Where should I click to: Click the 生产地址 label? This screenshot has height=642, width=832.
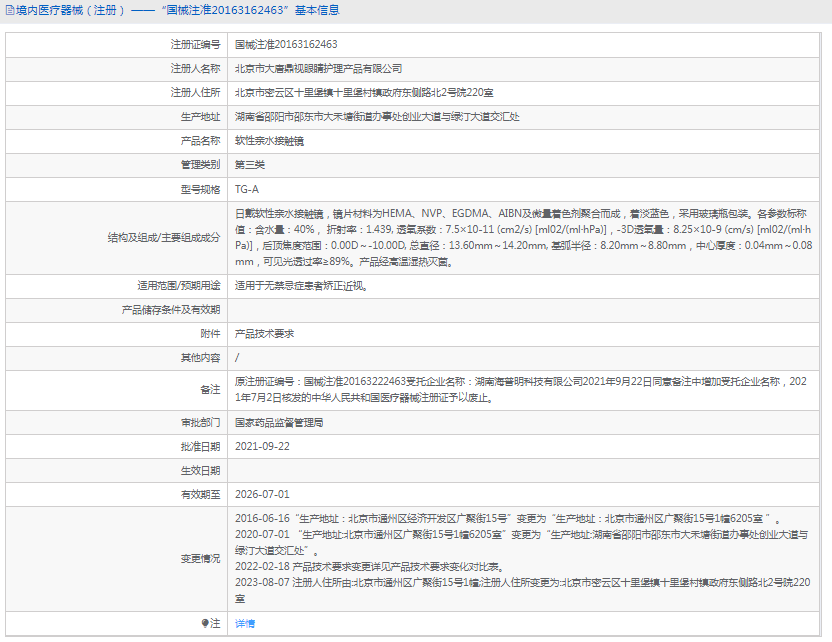(200, 117)
